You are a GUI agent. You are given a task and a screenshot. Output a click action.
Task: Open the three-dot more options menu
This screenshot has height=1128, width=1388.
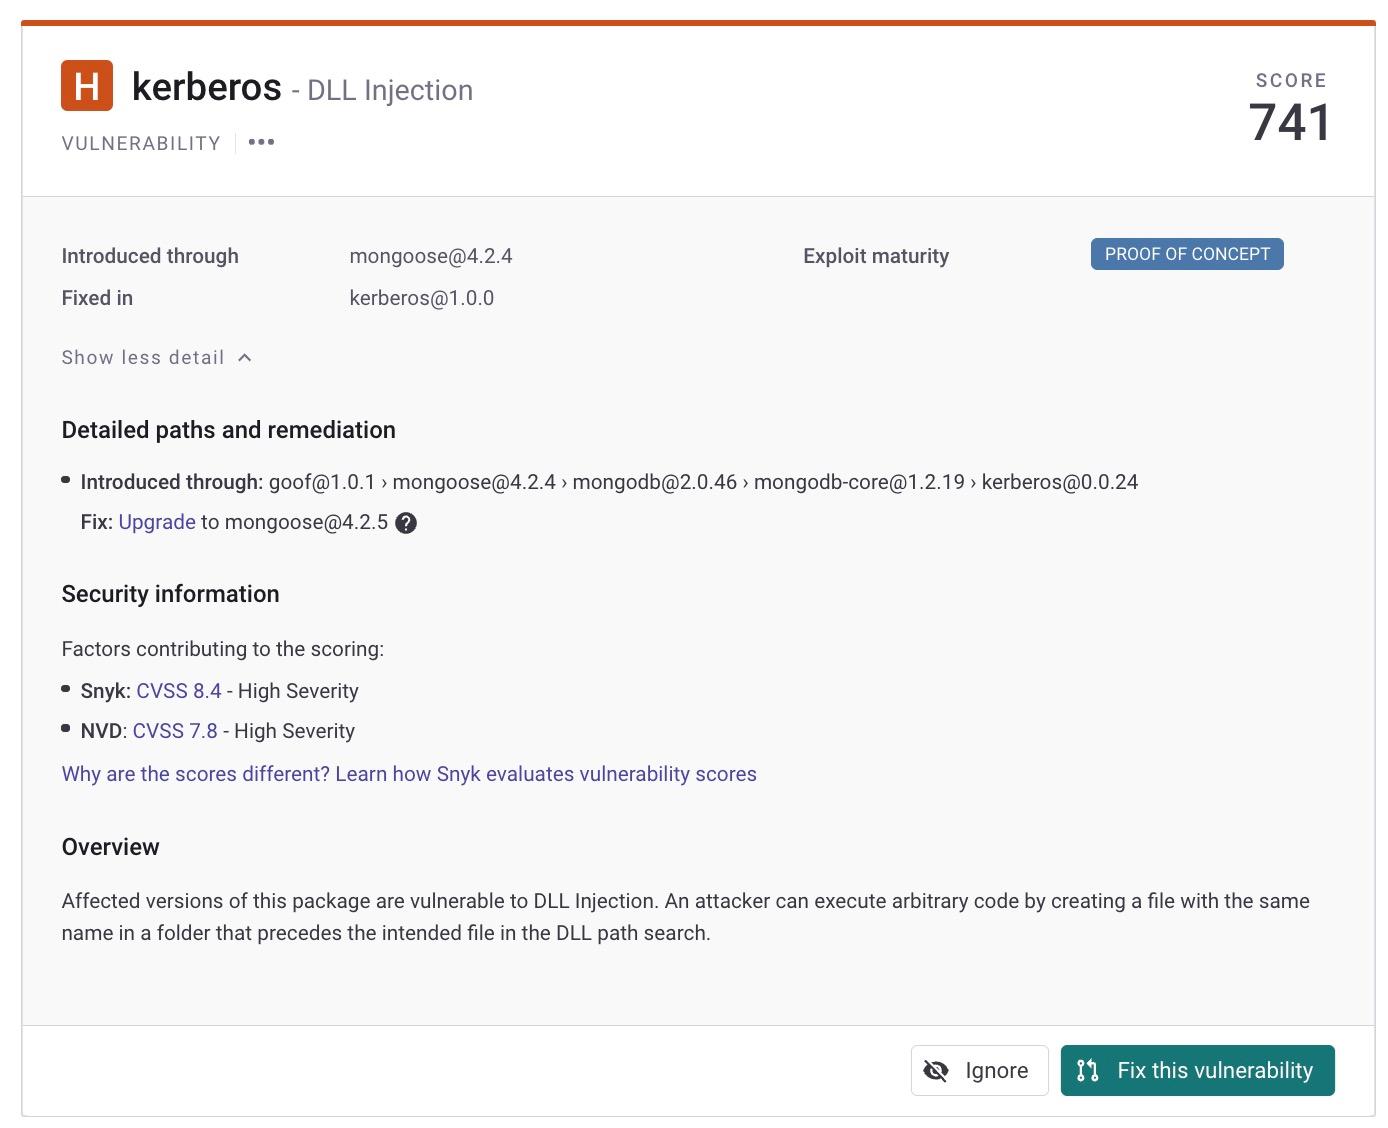click(261, 142)
